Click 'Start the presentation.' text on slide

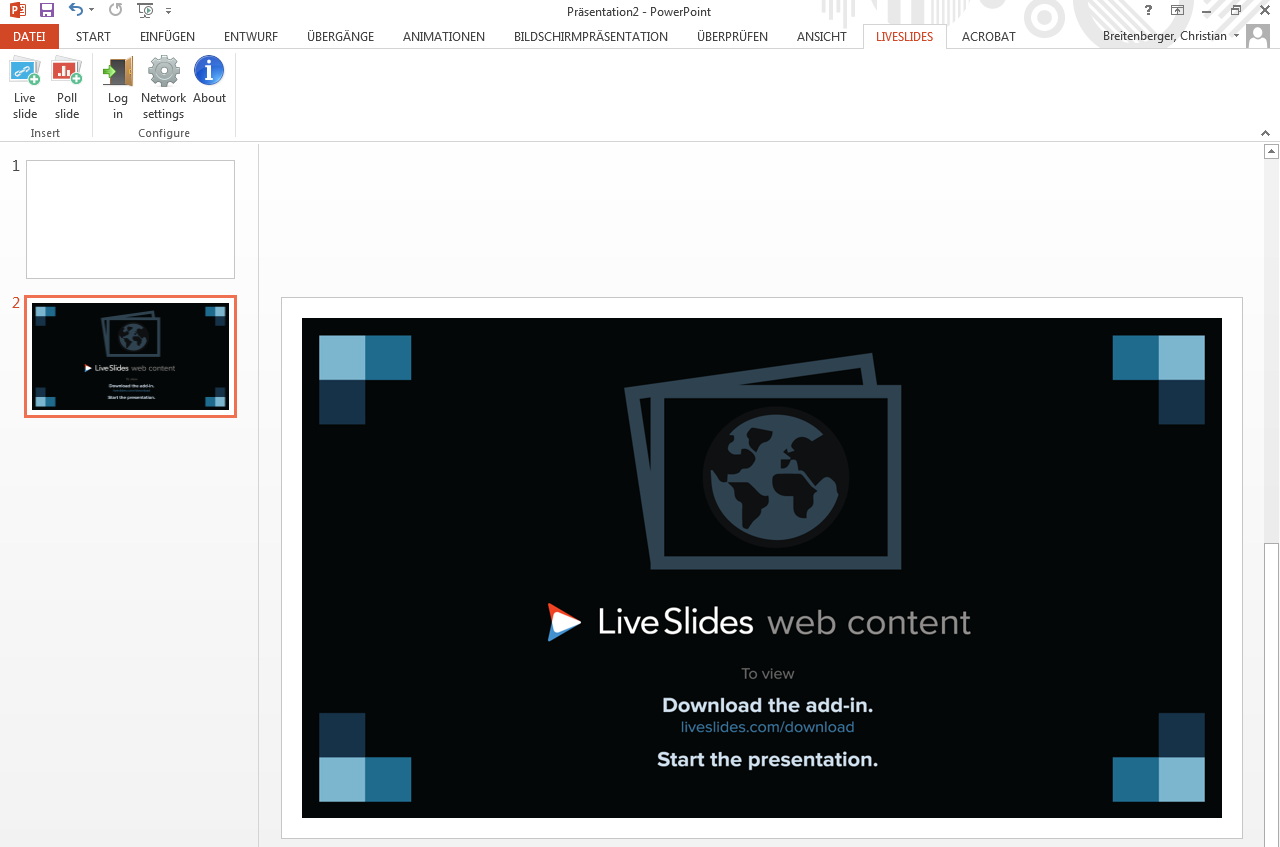click(x=767, y=759)
